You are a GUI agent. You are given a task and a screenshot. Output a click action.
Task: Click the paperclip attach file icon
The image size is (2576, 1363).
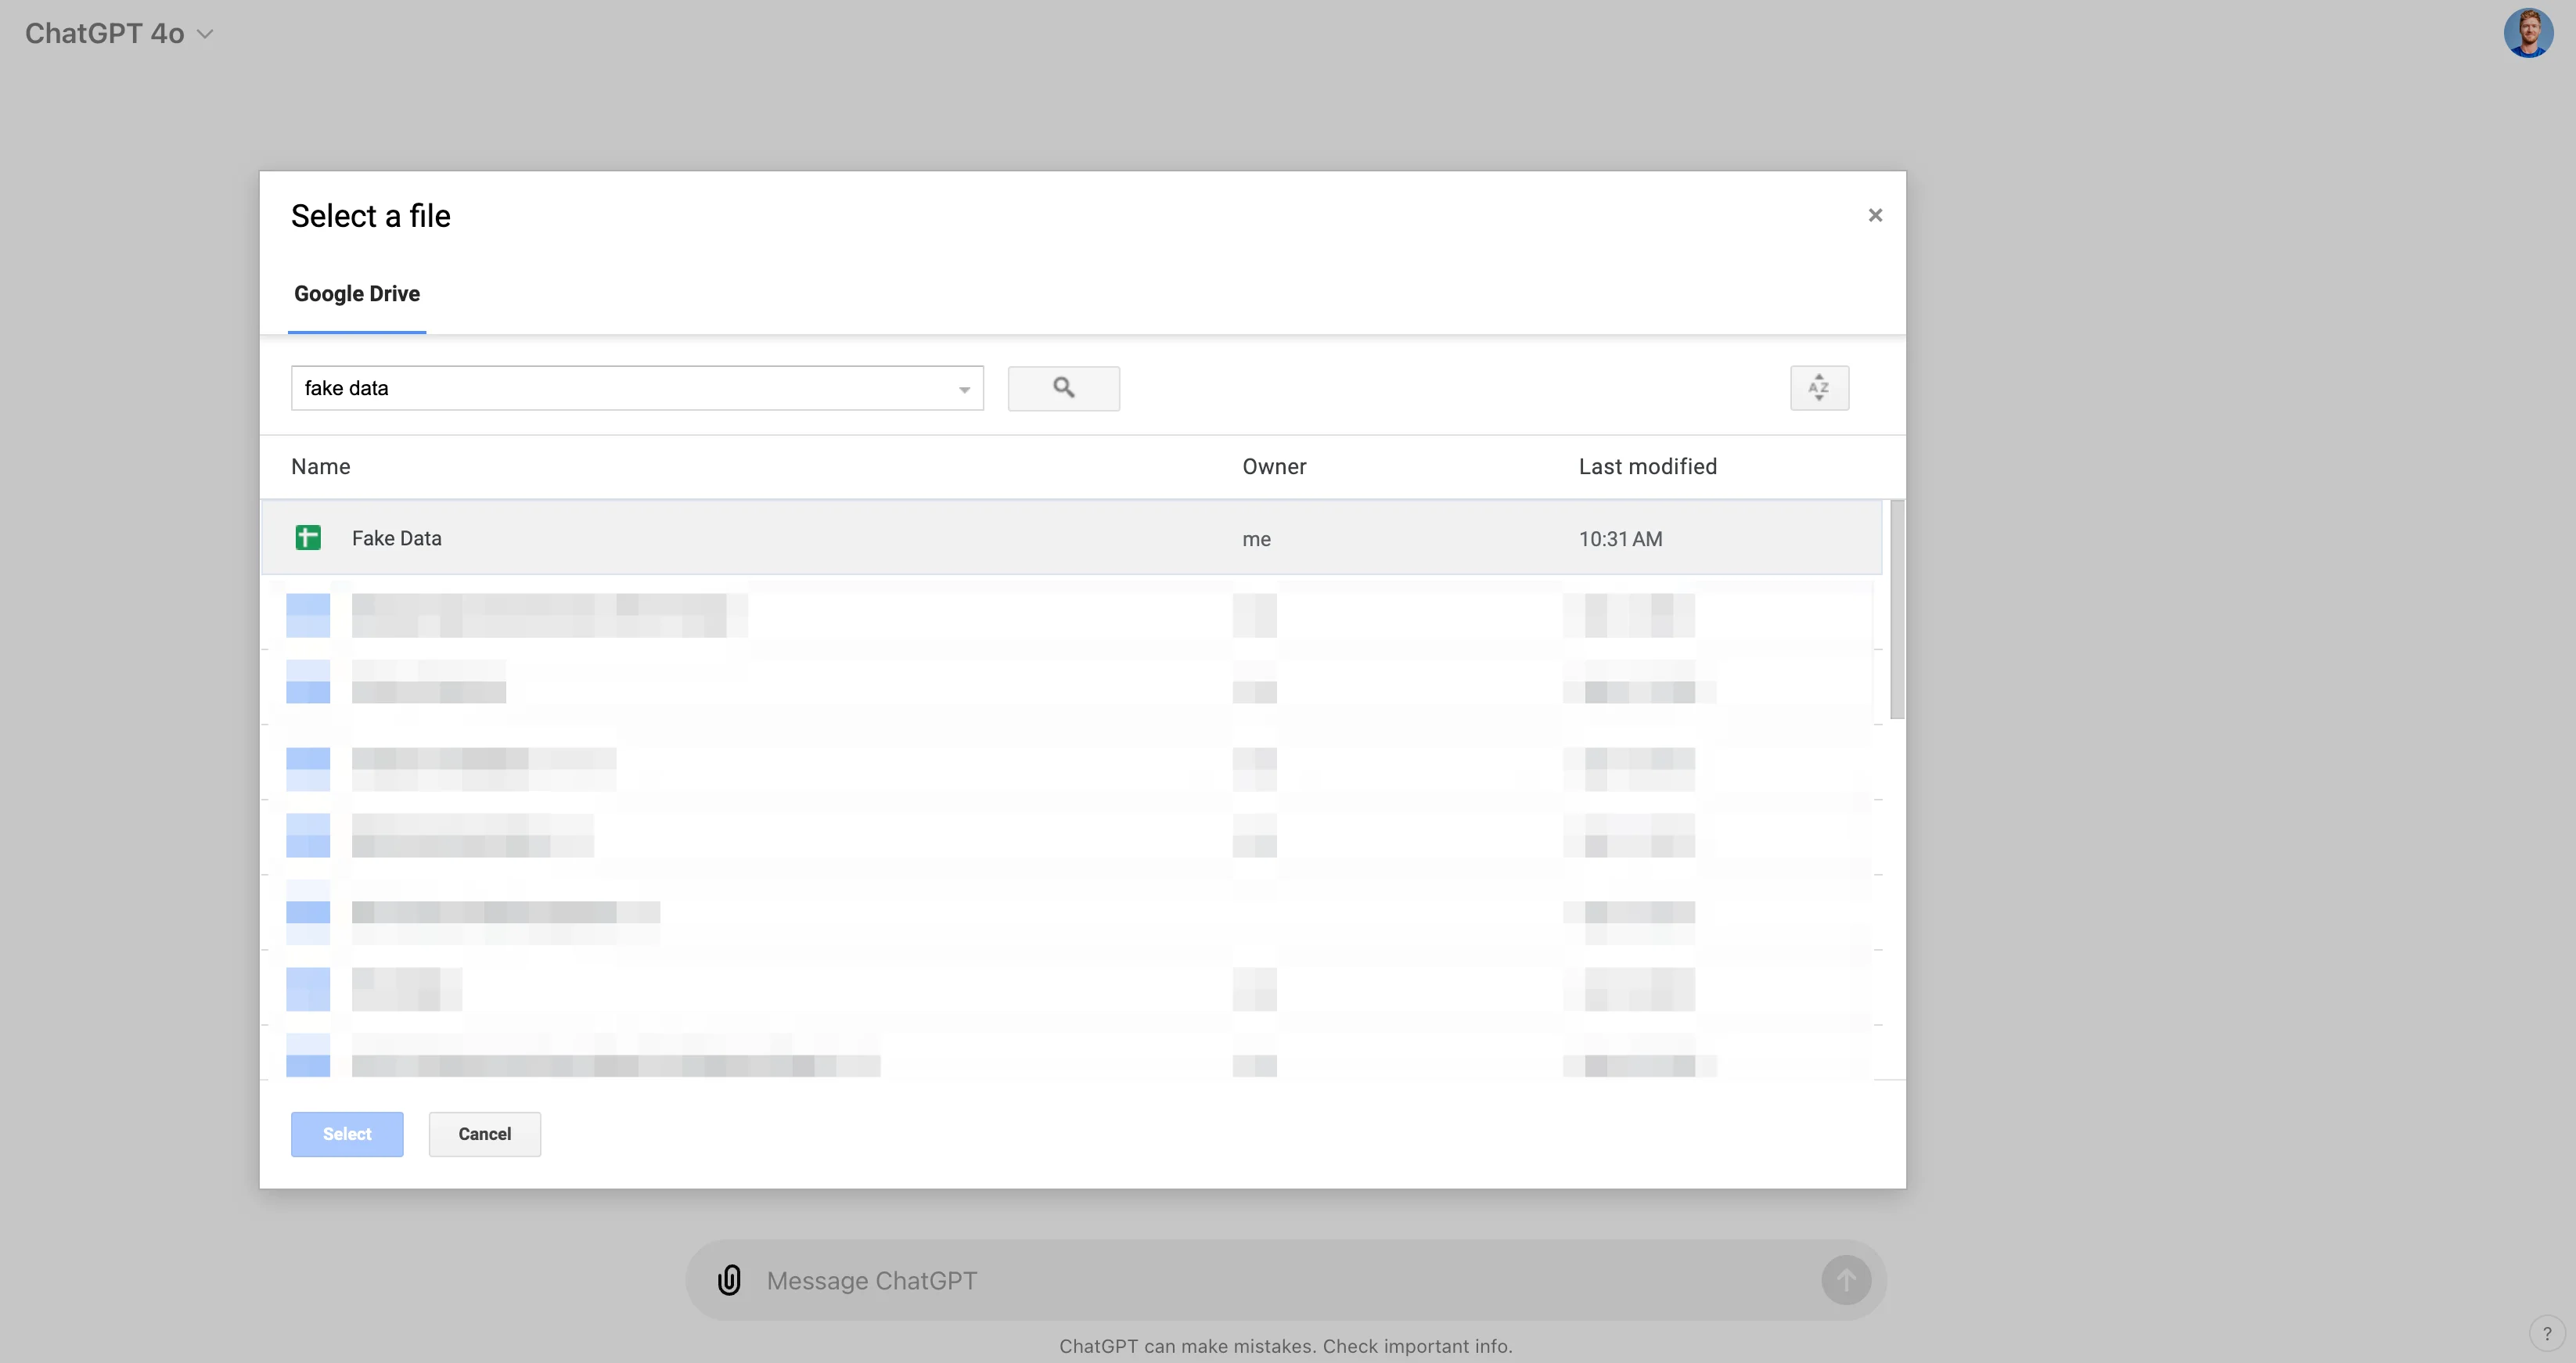(x=729, y=1279)
